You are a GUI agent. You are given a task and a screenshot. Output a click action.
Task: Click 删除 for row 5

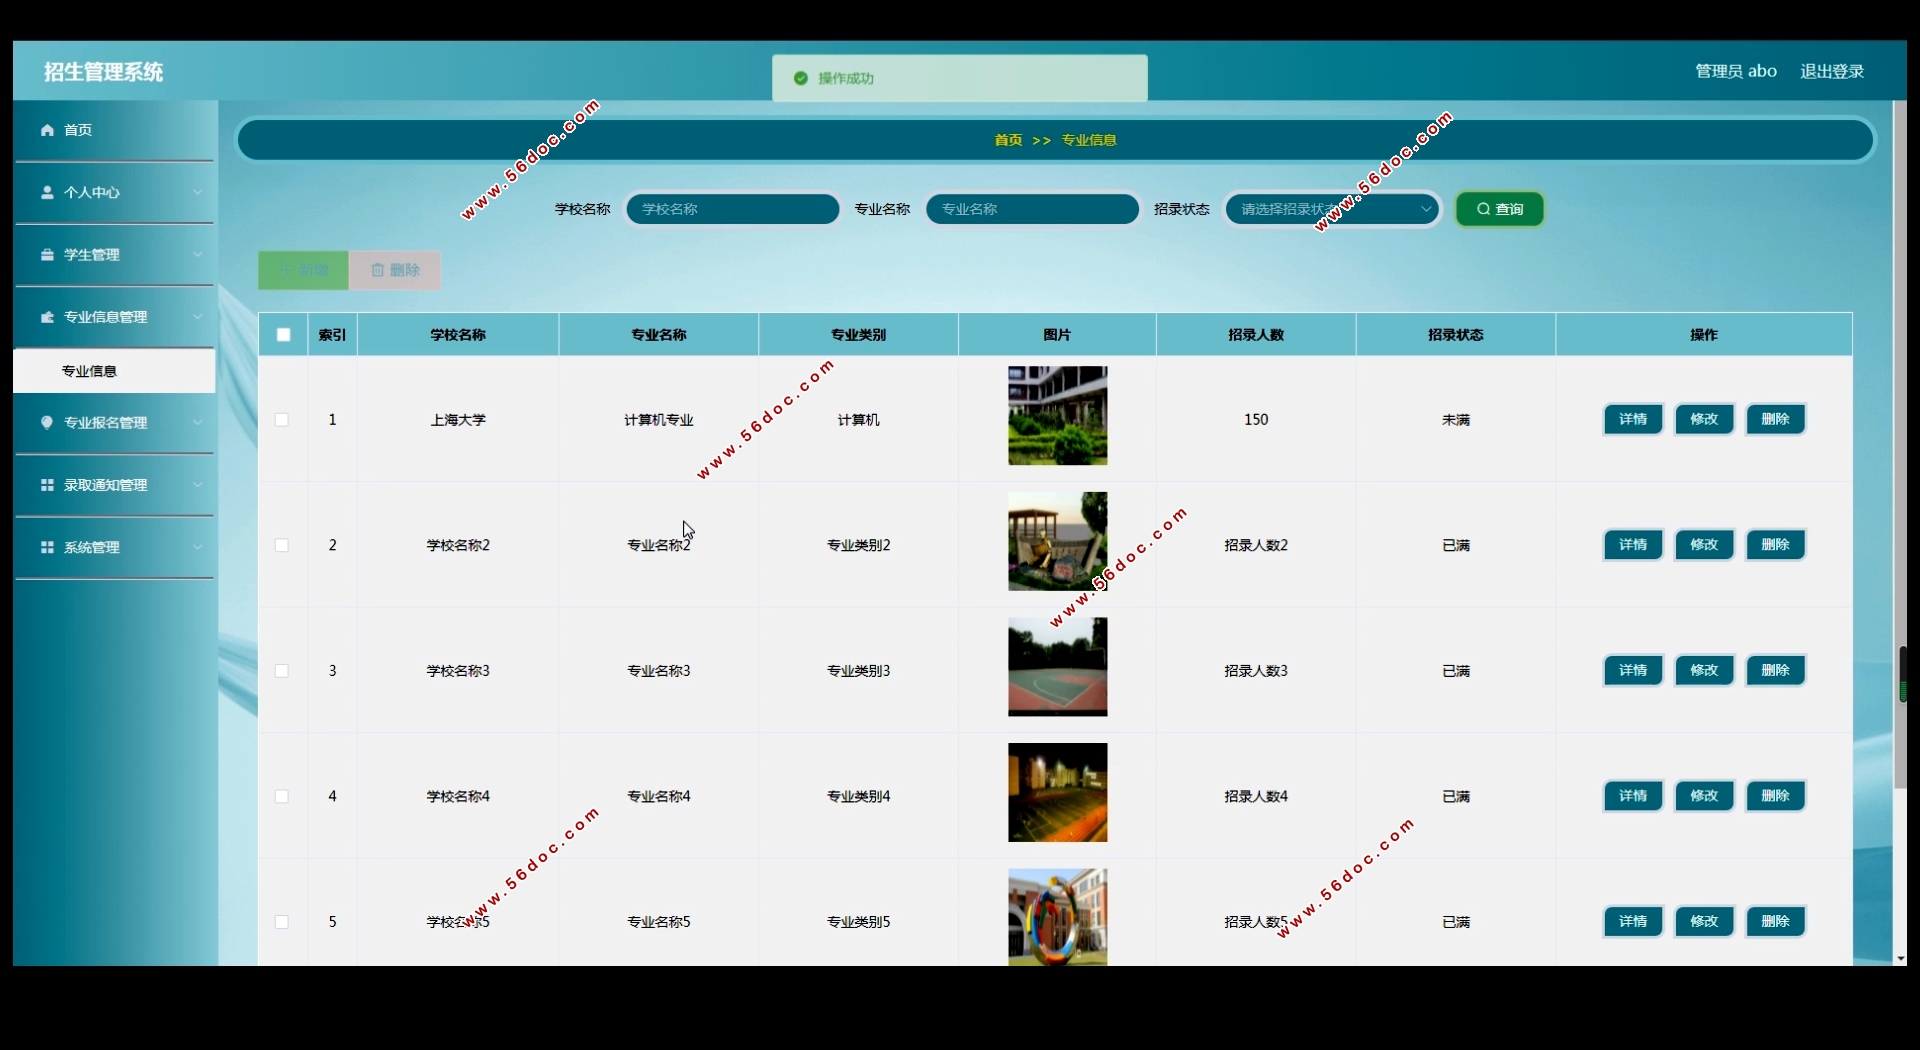pos(1775,921)
